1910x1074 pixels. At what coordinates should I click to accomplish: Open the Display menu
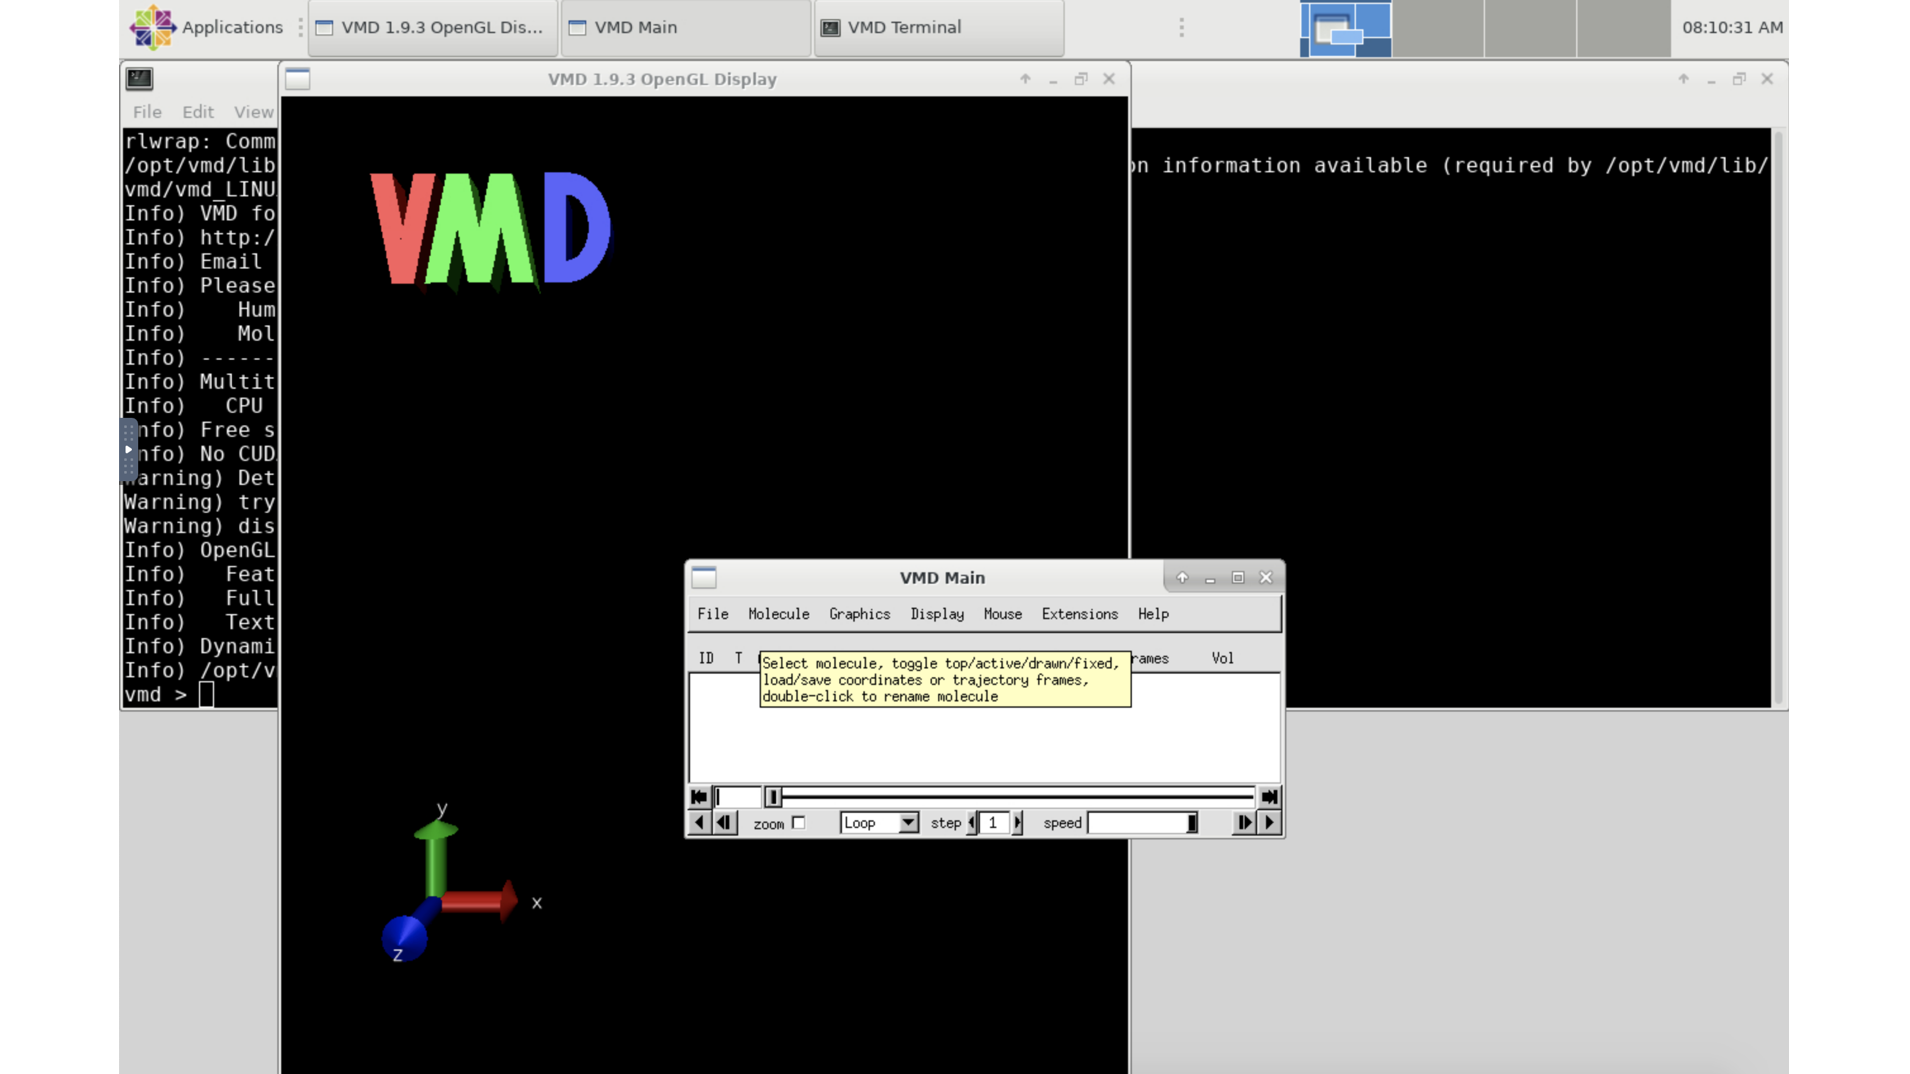[937, 614]
